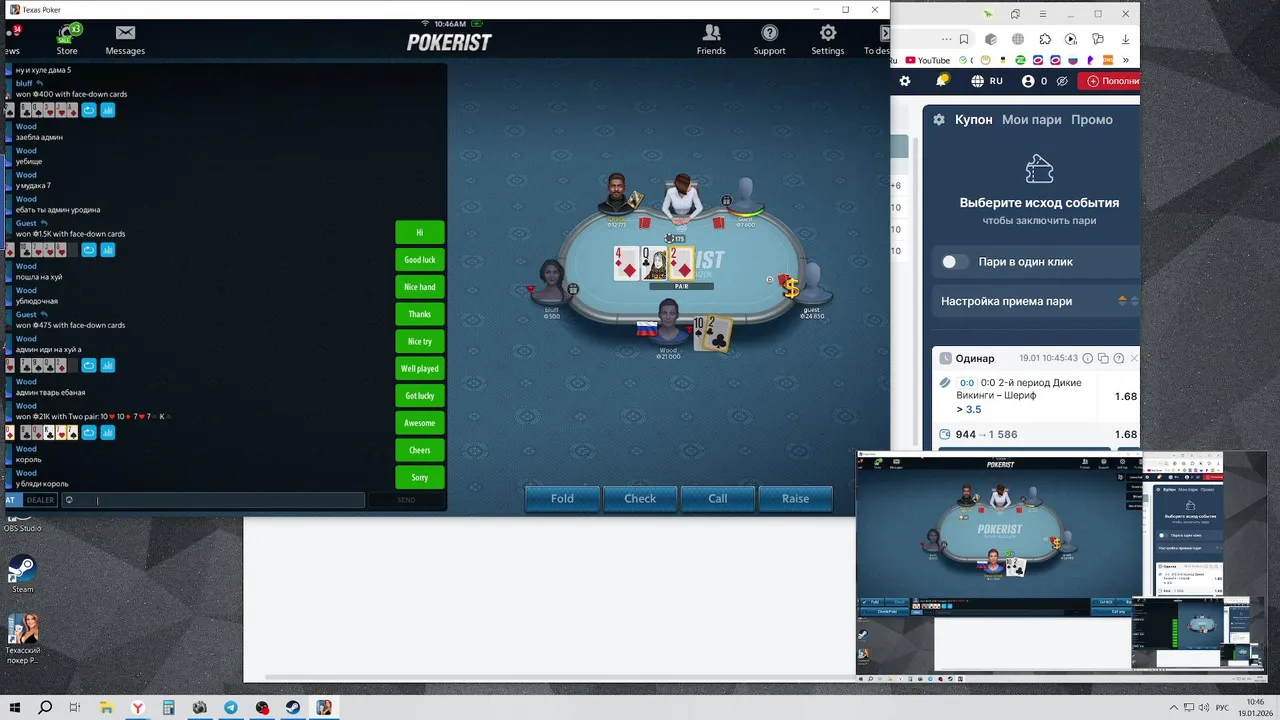Screen dimensions: 1280x720
Task: Click the Call button
Action: (718, 498)
